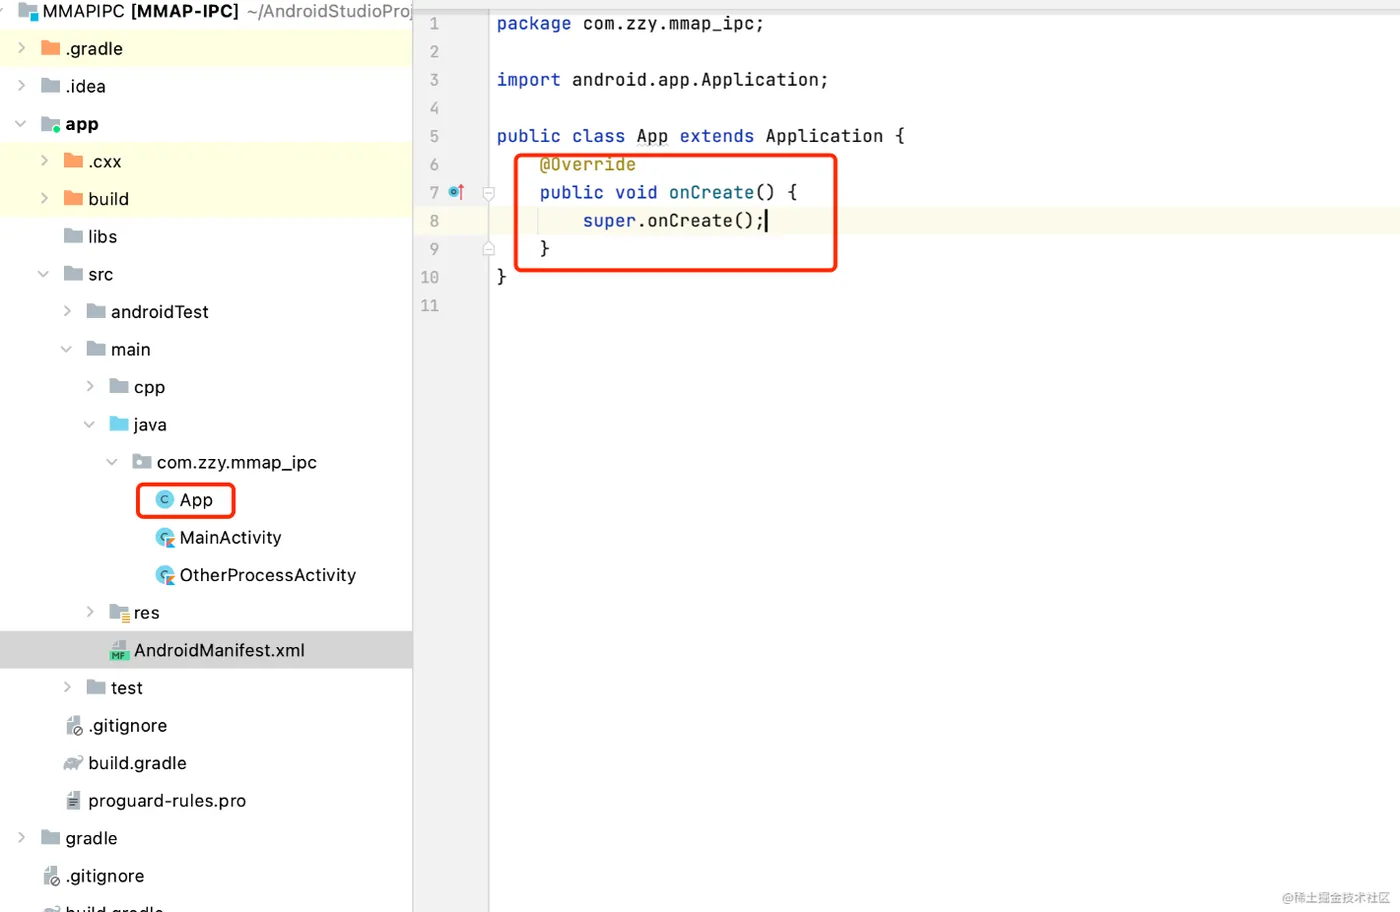Screen dimensions: 1400x912
Task: Click the '@Override' annotation text
Action: tap(588, 164)
